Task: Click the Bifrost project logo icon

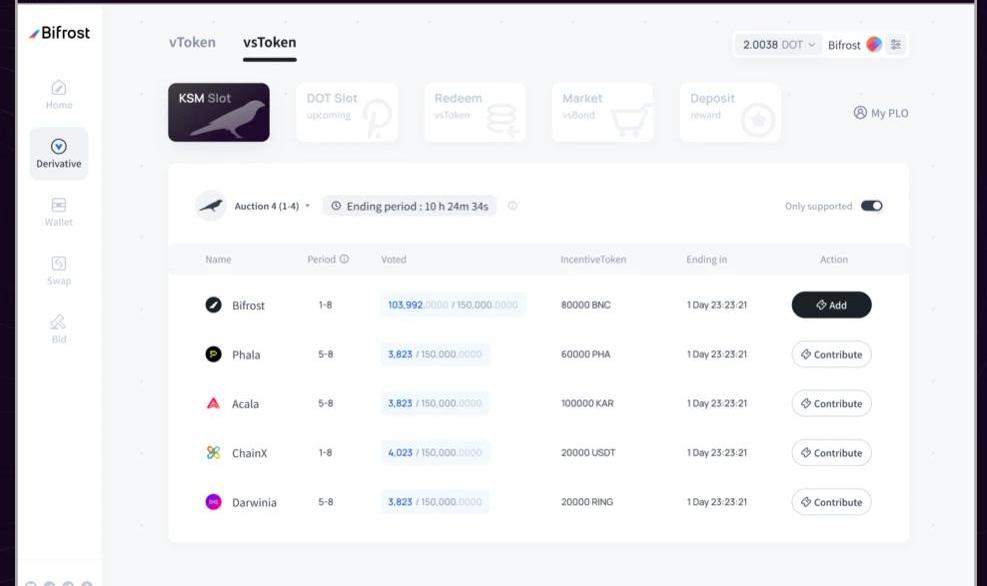Action: pos(213,305)
